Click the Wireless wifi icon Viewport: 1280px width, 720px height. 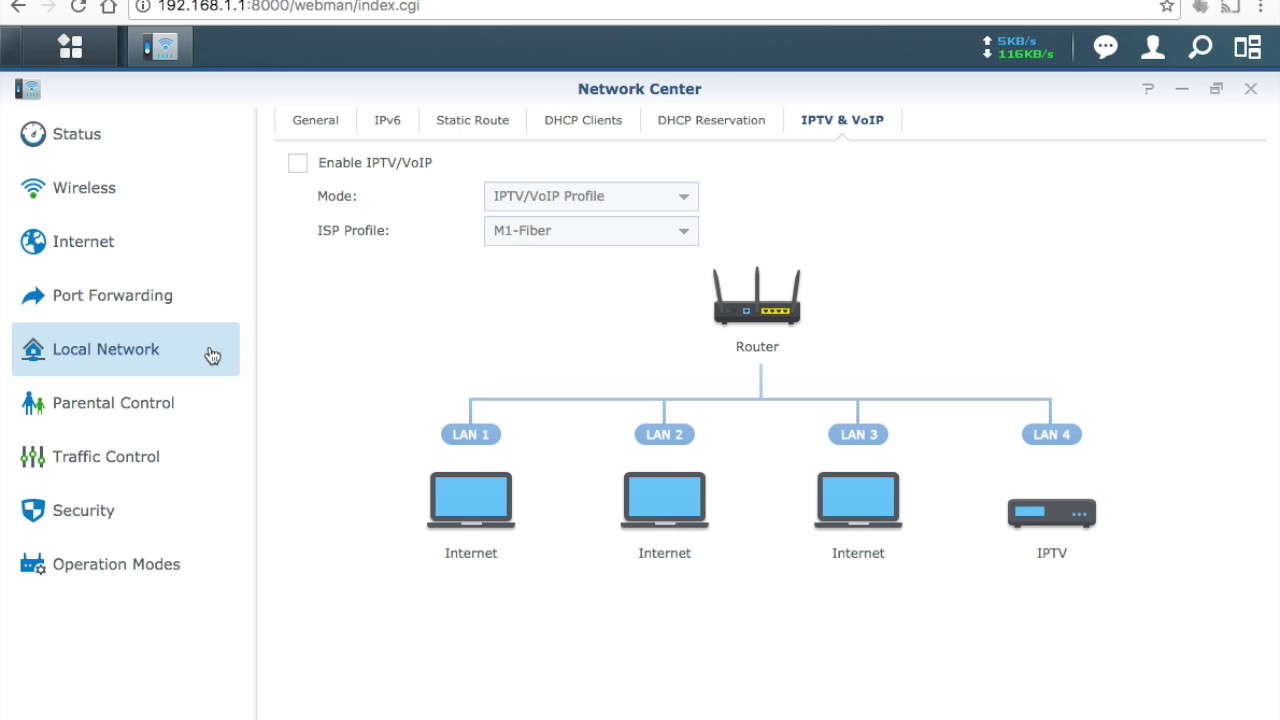coord(33,188)
